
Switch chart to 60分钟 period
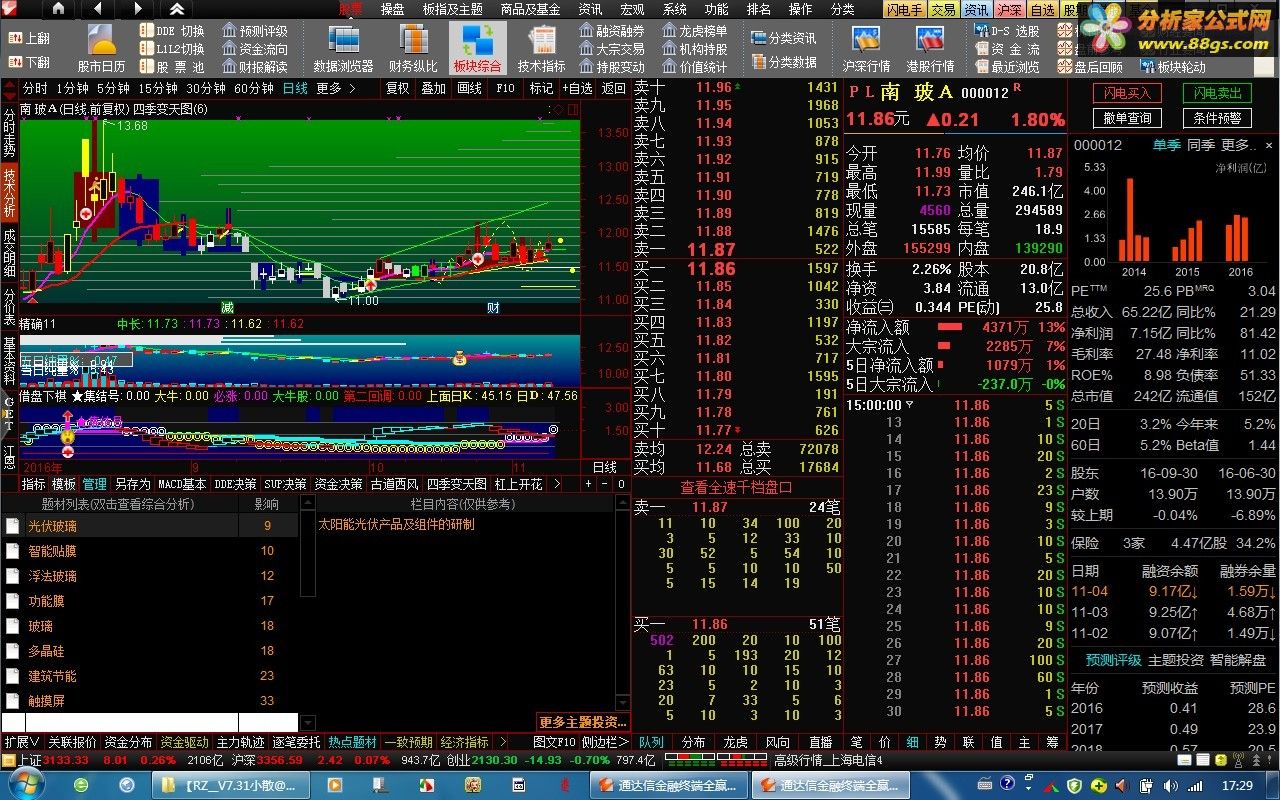[254, 88]
